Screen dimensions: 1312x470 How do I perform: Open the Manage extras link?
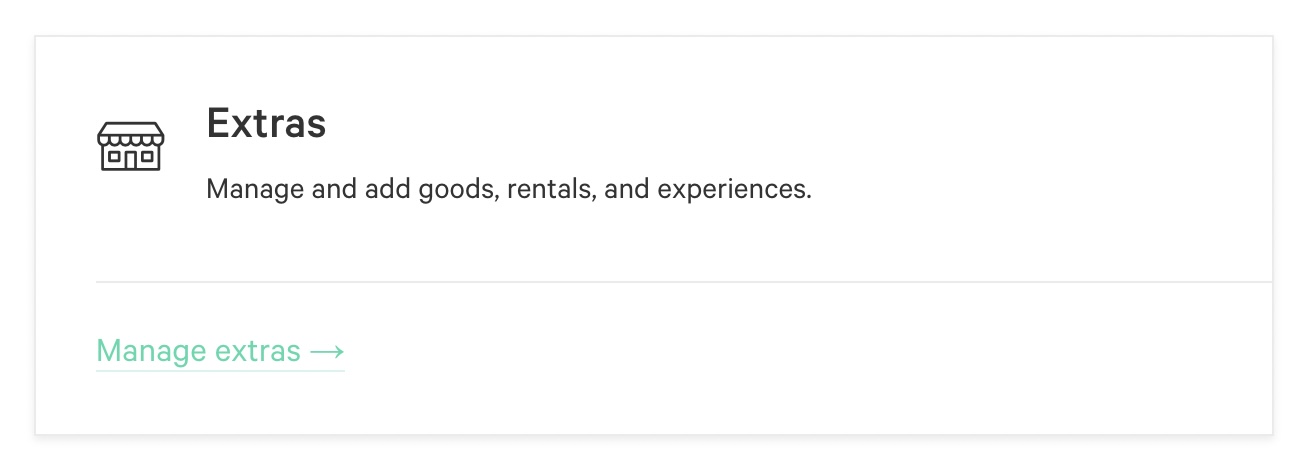click(220, 351)
